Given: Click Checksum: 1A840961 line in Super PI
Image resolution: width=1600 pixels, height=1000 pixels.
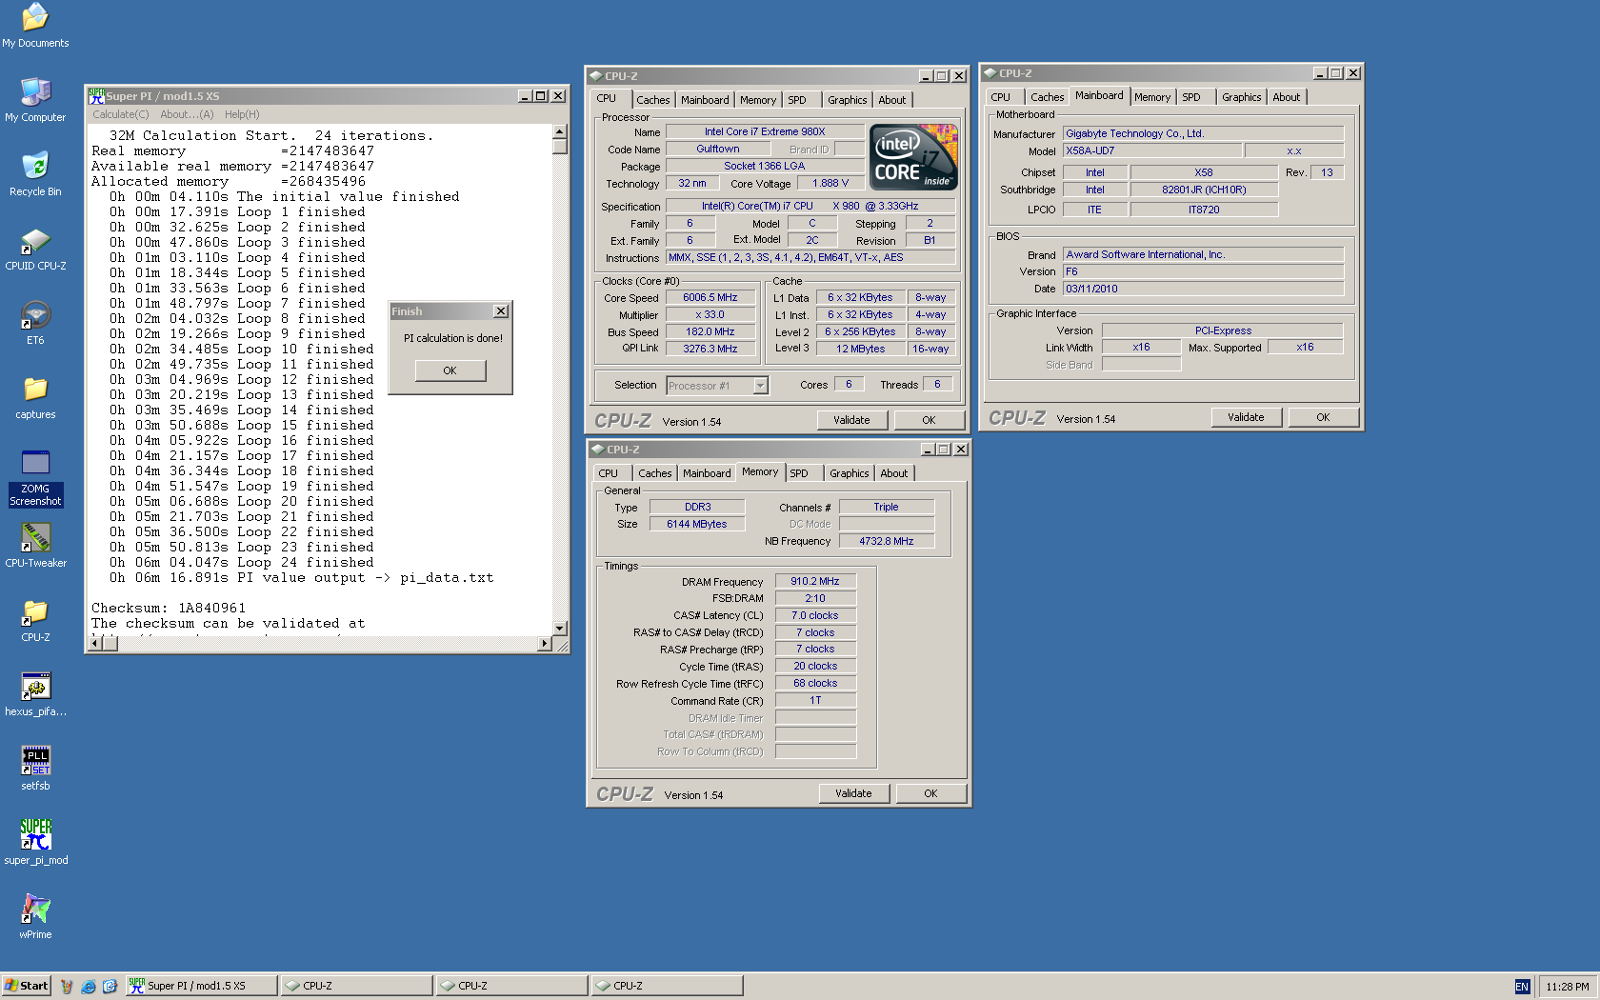Looking at the screenshot, I should [168, 608].
